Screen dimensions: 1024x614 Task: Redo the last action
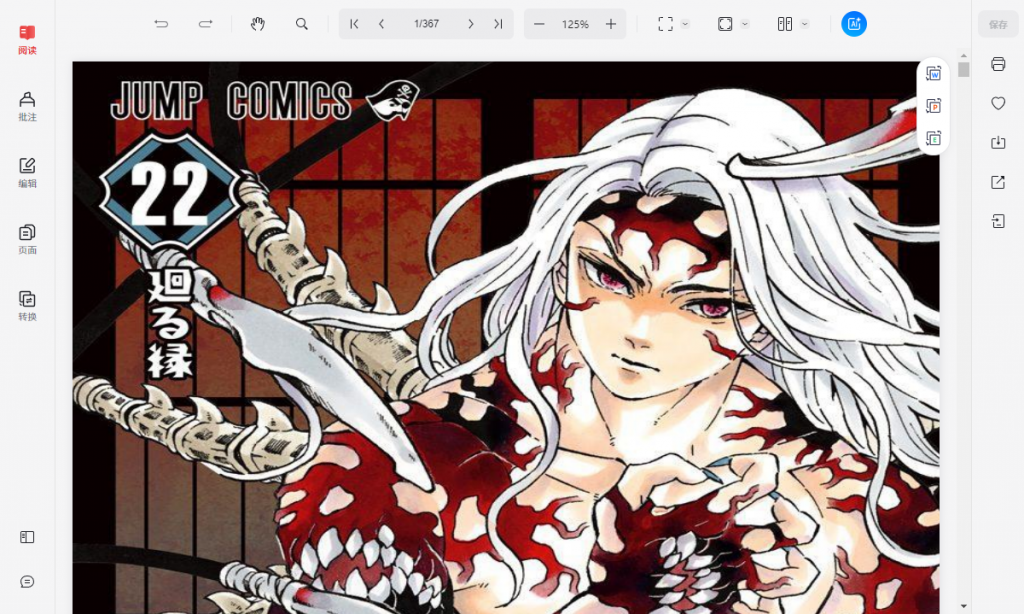click(205, 24)
